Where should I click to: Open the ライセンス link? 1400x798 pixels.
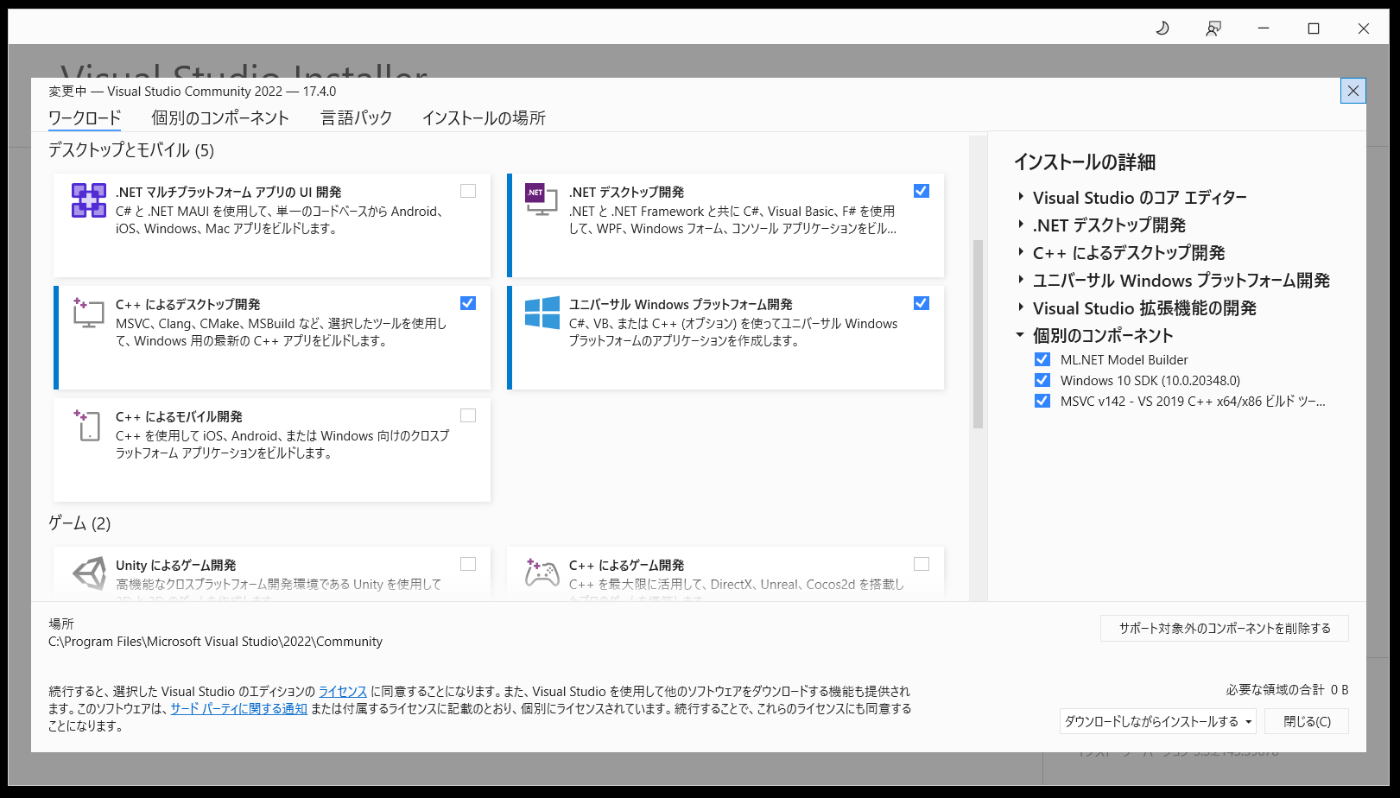coord(343,691)
